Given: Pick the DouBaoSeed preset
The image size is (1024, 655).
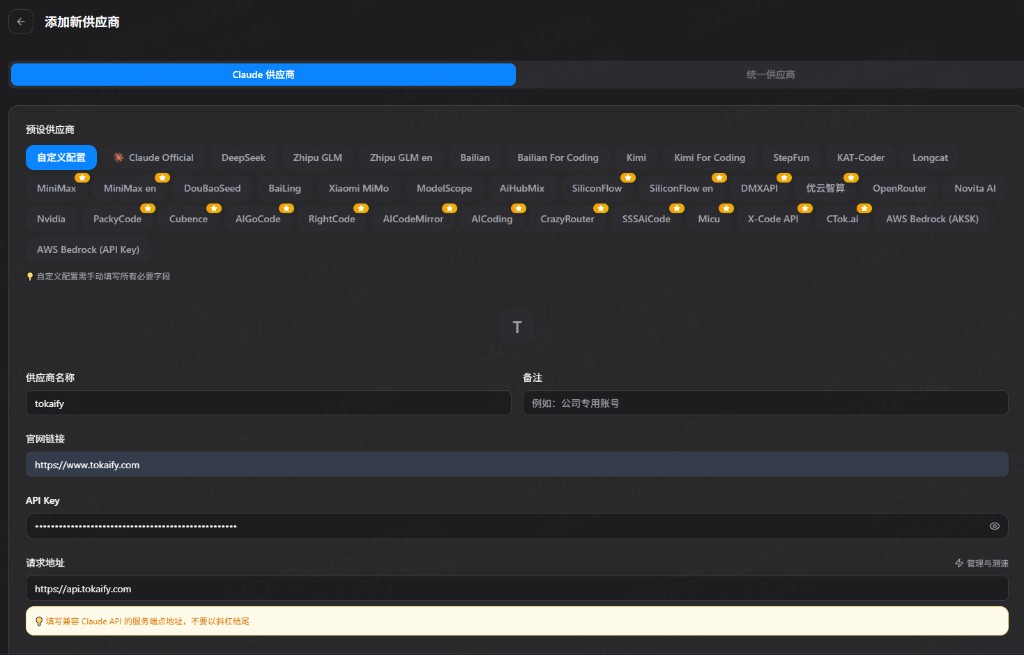Looking at the screenshot, I should tap(212, 188).
